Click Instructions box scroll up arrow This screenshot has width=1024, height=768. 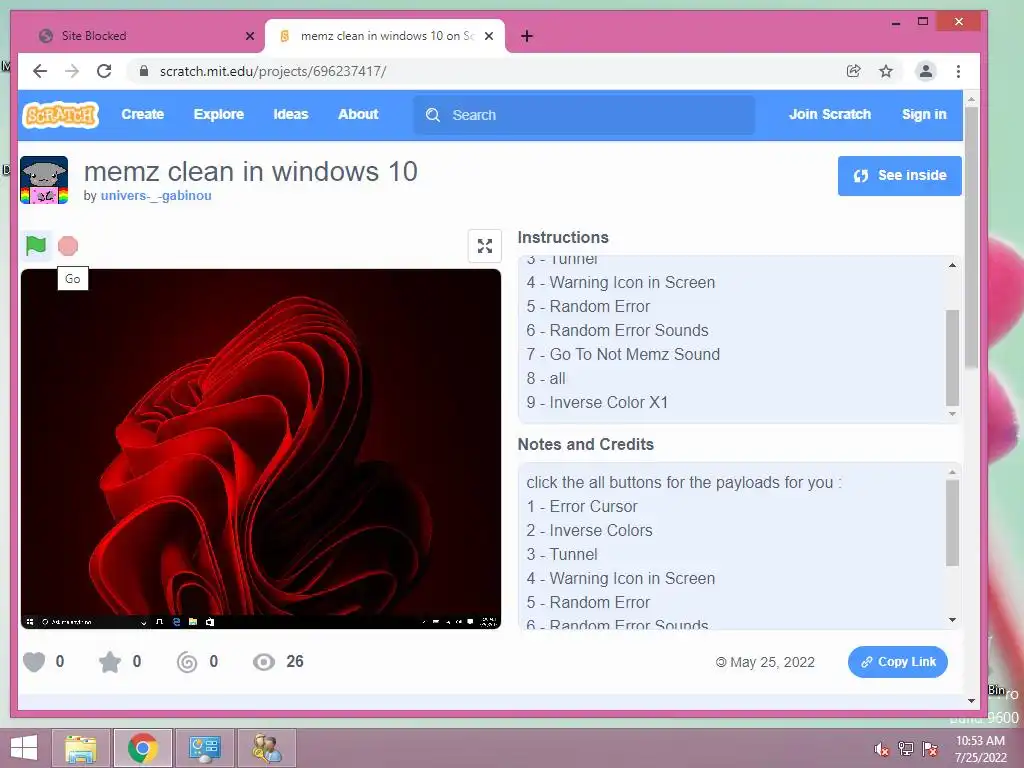pos(952,265)
